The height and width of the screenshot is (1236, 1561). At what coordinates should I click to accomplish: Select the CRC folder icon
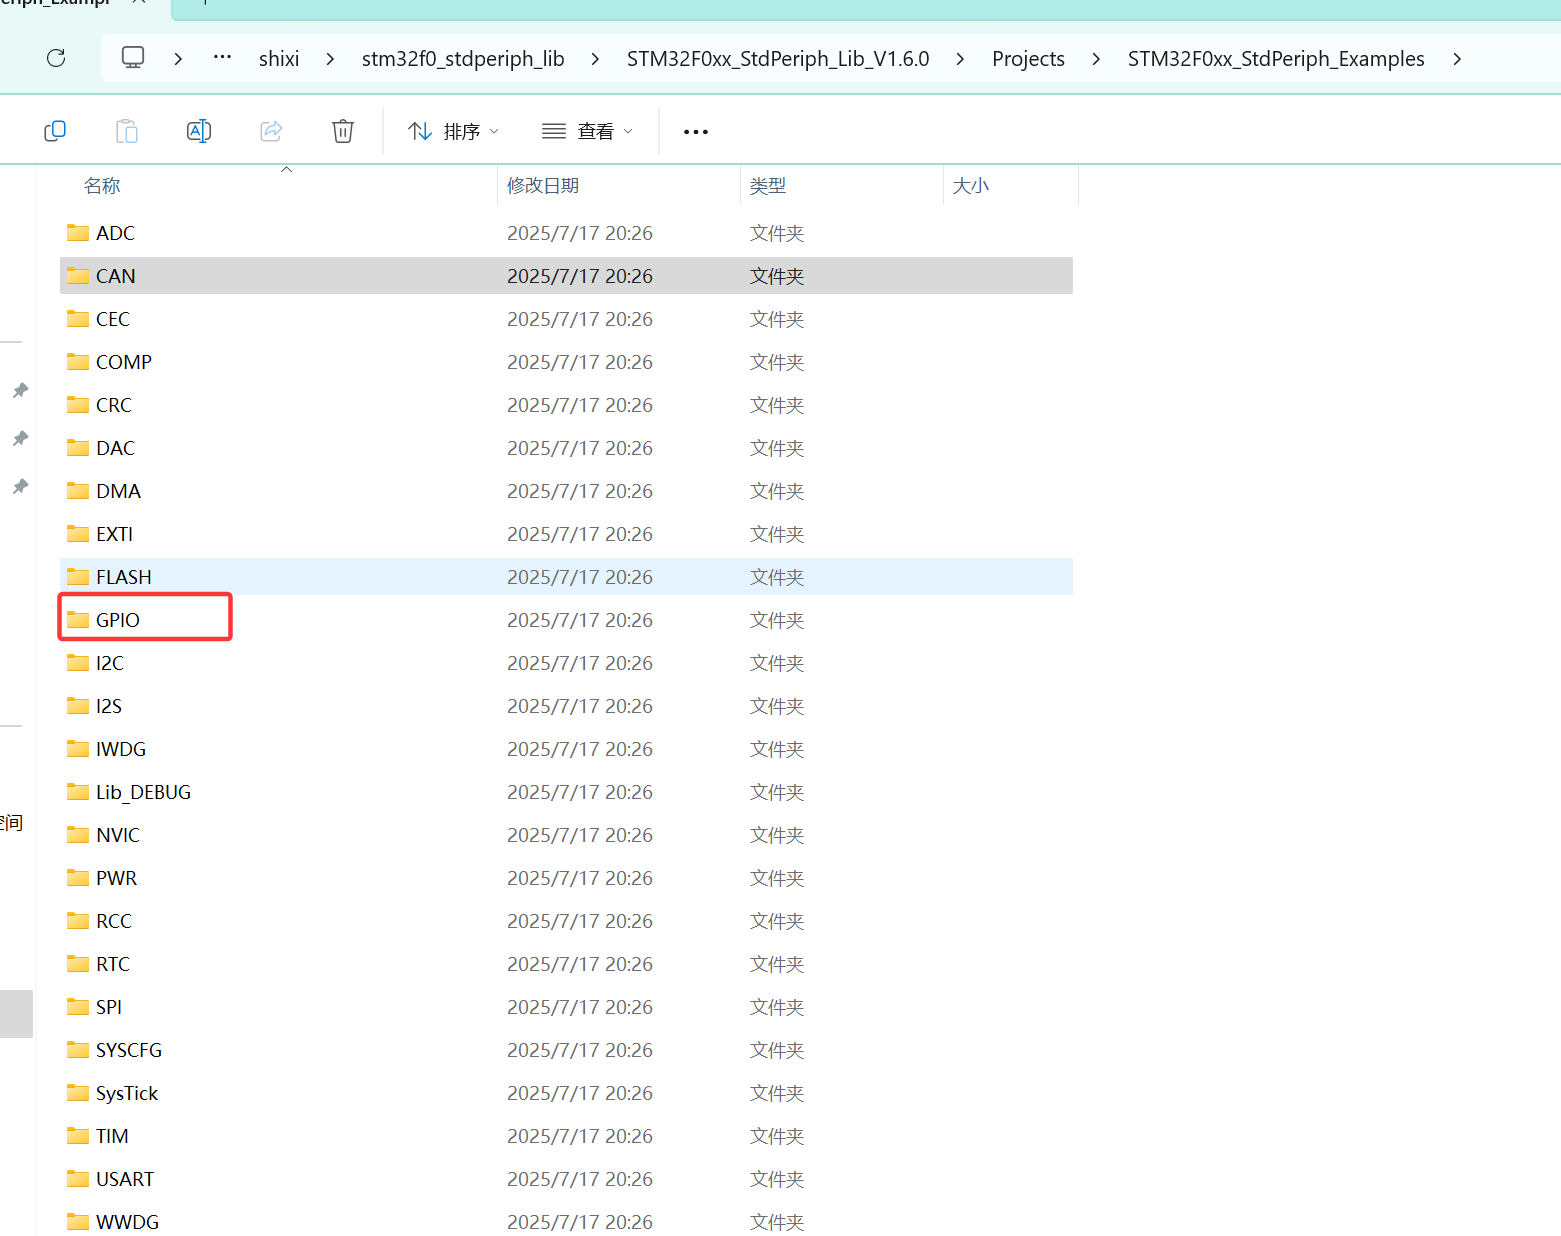(78, 405)
